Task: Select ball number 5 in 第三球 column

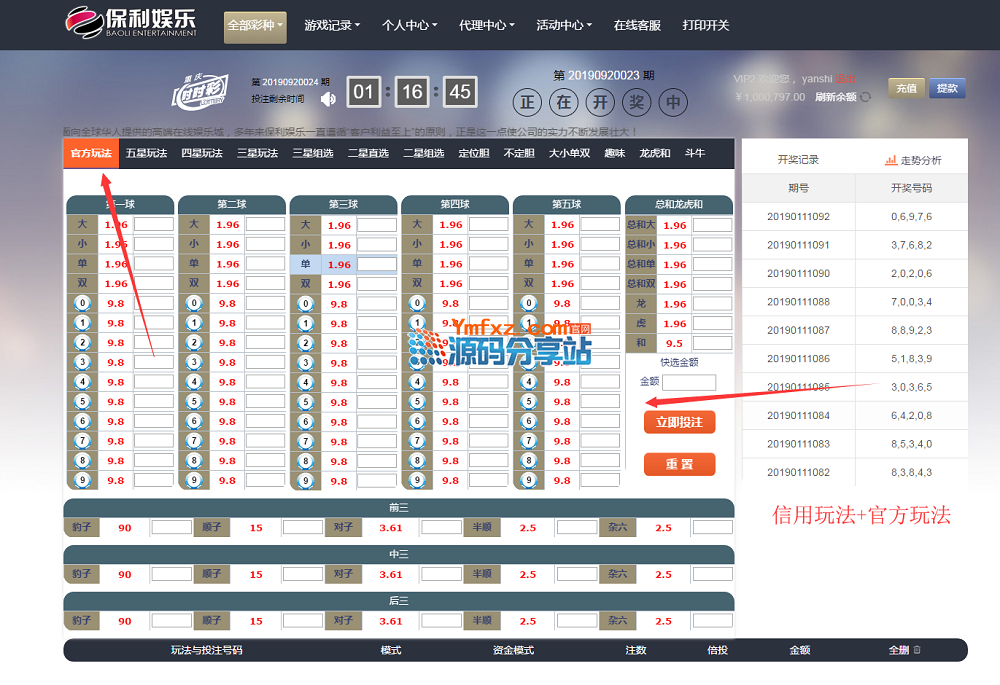Action: (305, 402)
